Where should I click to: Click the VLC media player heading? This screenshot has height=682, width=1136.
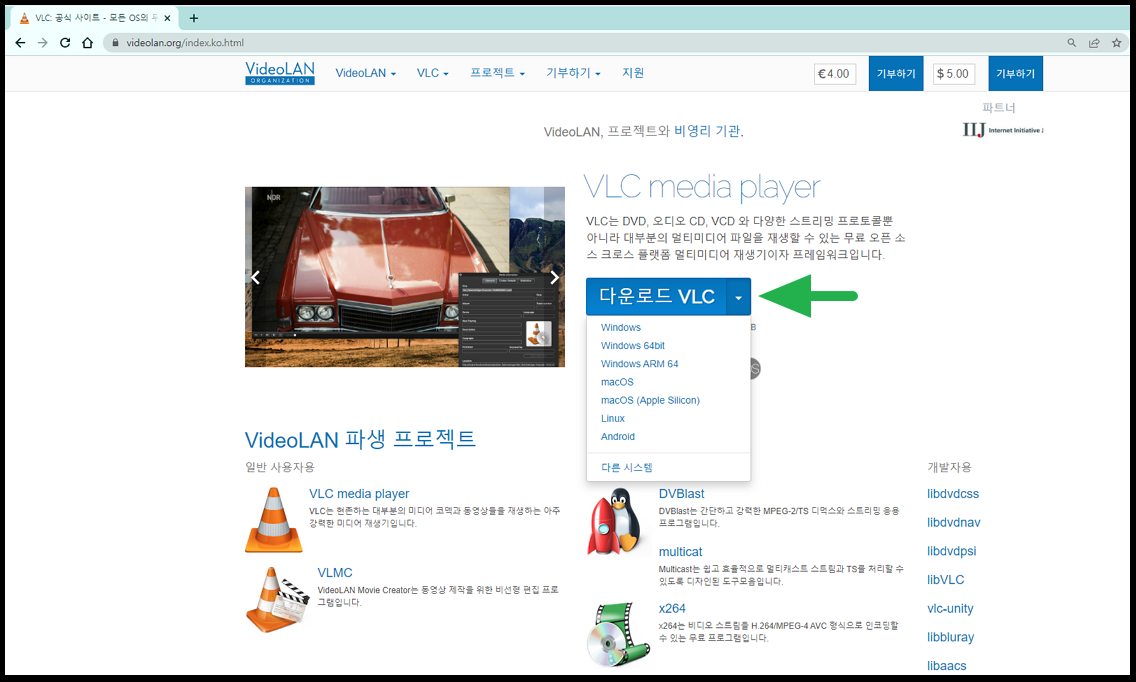(701, 188)
